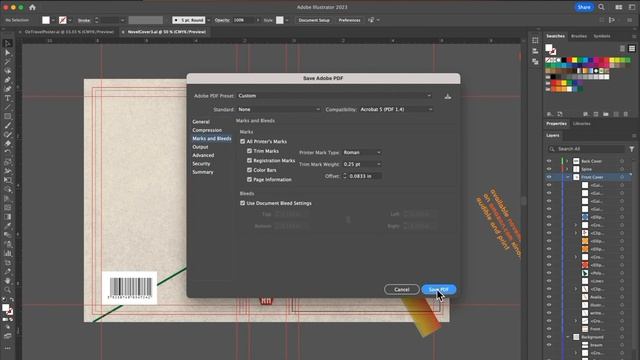Select the Hand tool
This screenshot has width=640, height=360.
pos(7,281)
